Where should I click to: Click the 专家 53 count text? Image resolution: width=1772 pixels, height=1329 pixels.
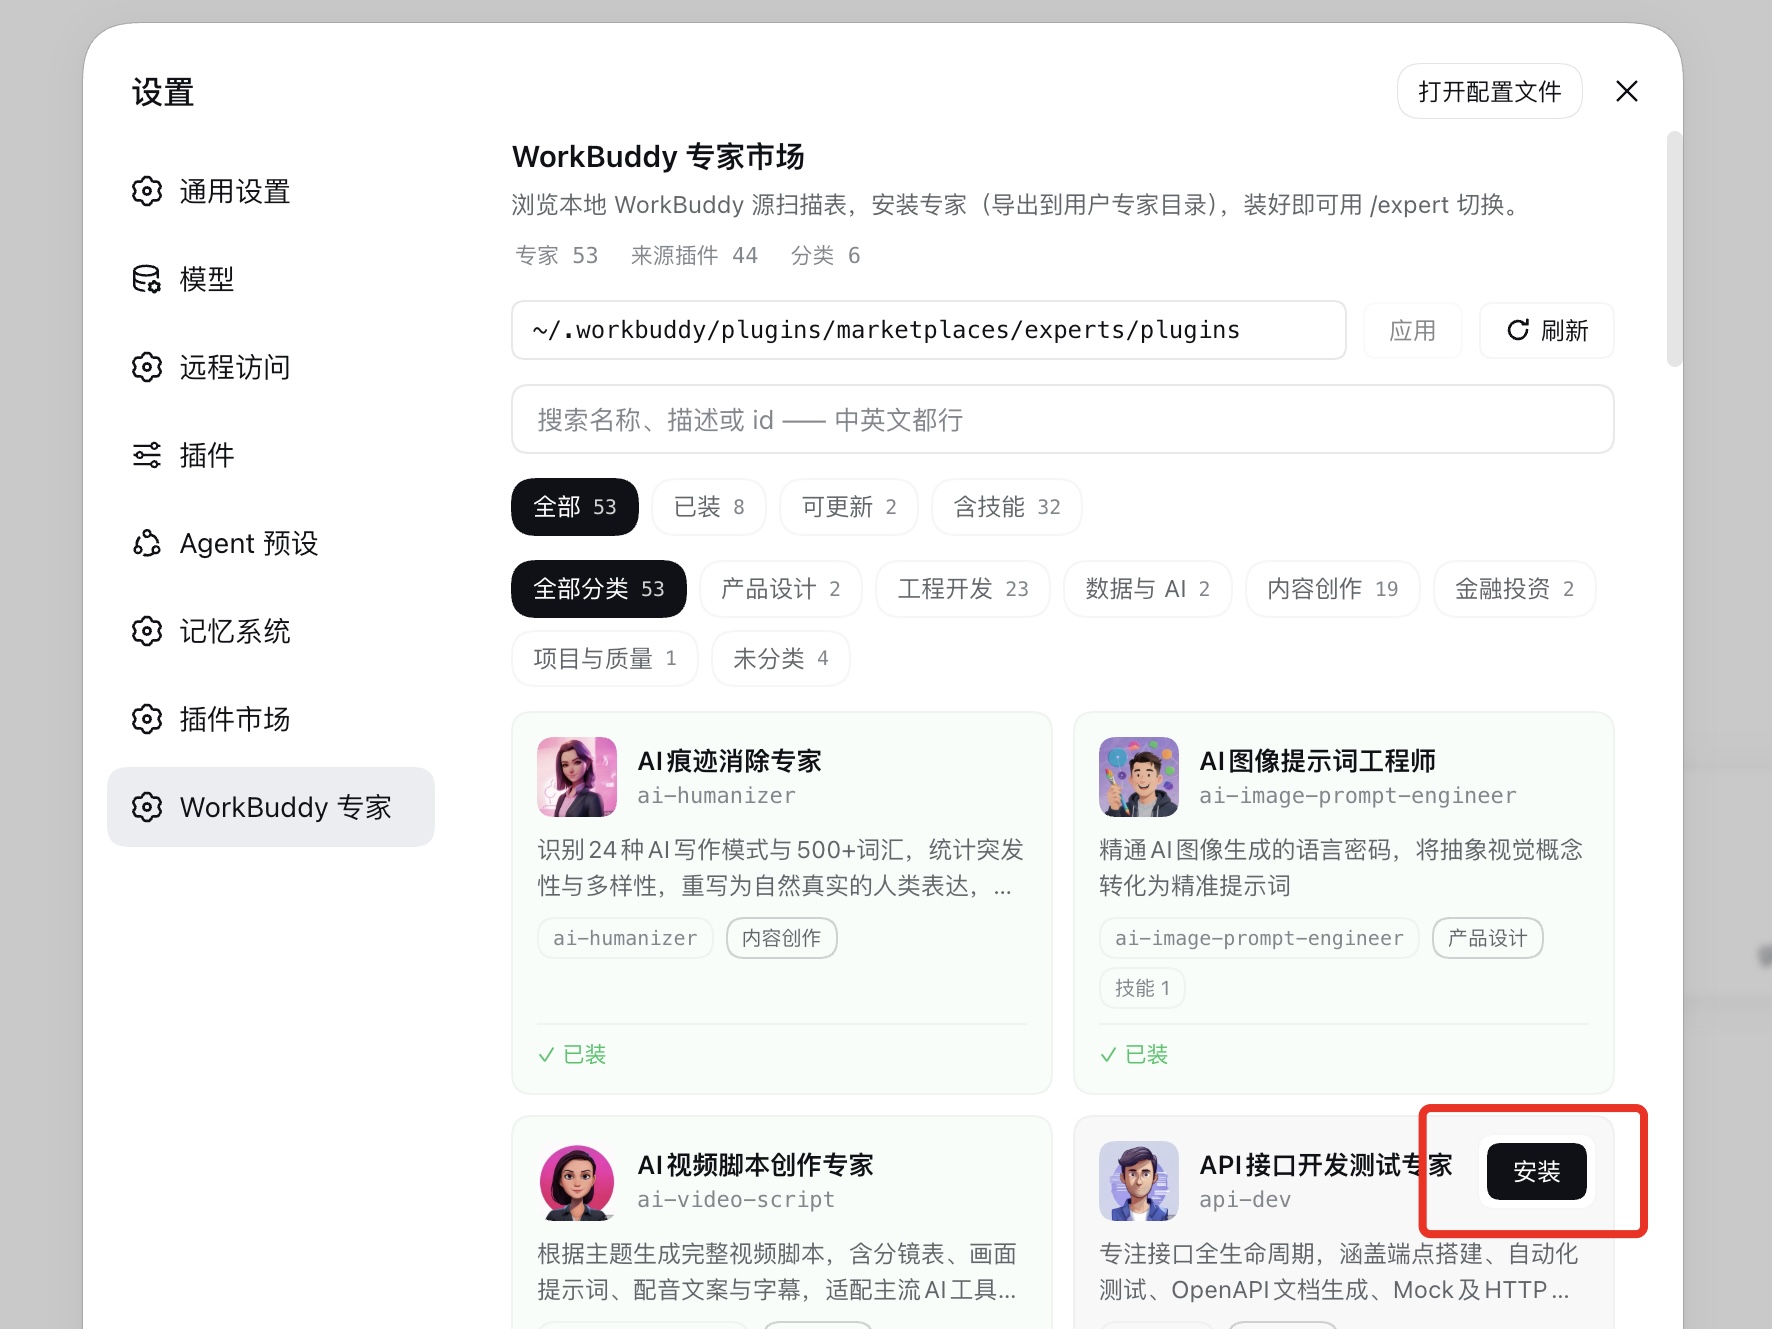point(557,255)
